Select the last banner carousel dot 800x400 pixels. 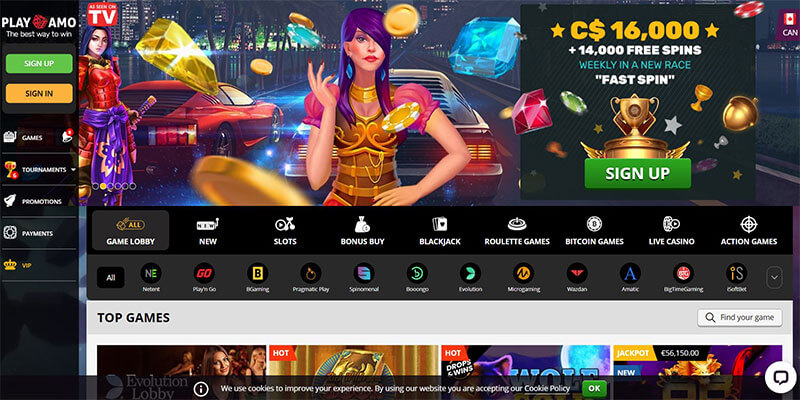133,186
